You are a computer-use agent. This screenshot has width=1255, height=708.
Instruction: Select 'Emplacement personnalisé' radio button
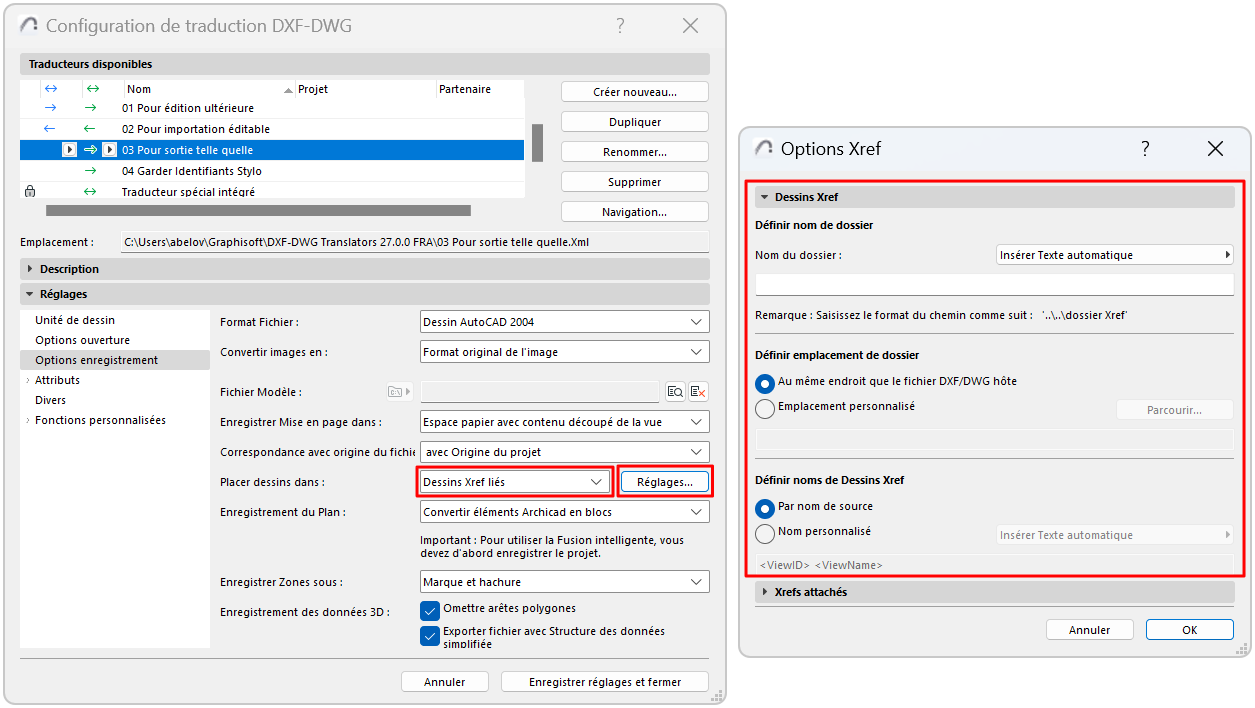765,408
